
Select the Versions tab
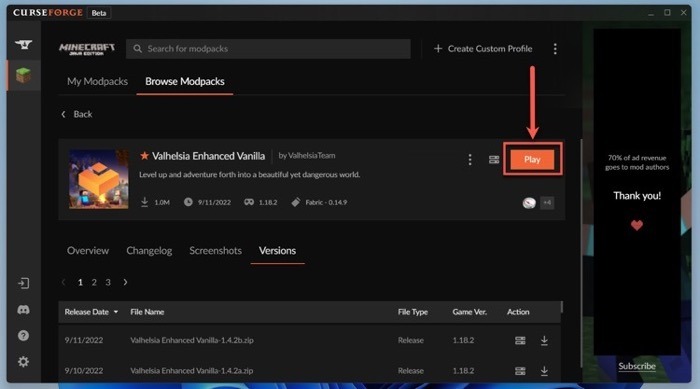(x=277, y=251)
